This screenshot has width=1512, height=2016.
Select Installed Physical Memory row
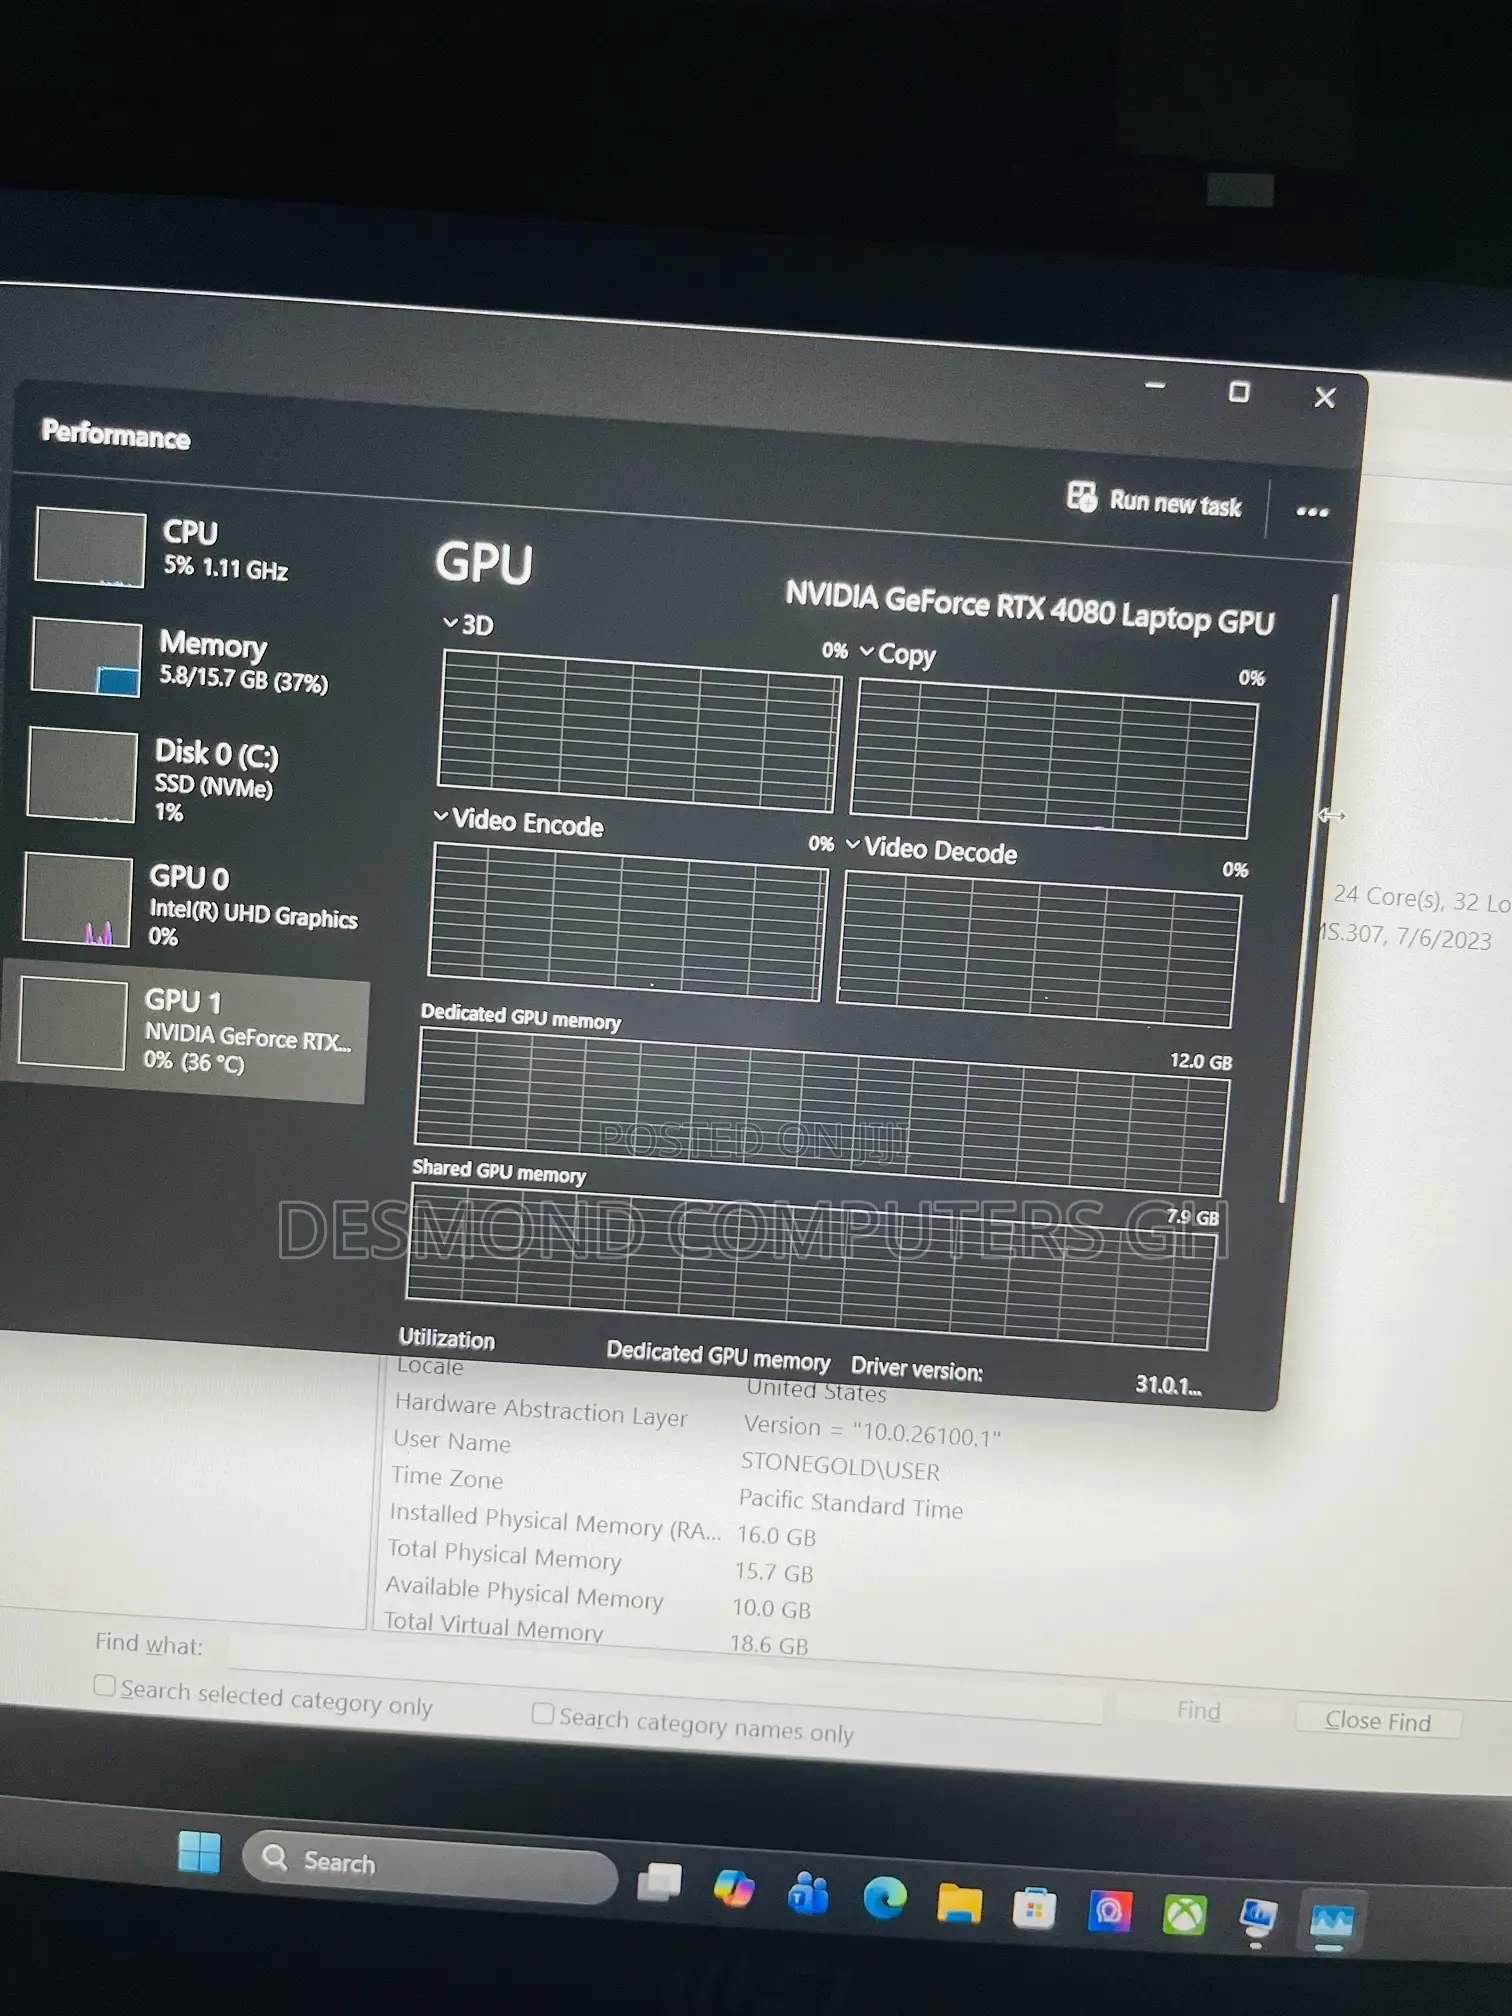coord(602,1526)
